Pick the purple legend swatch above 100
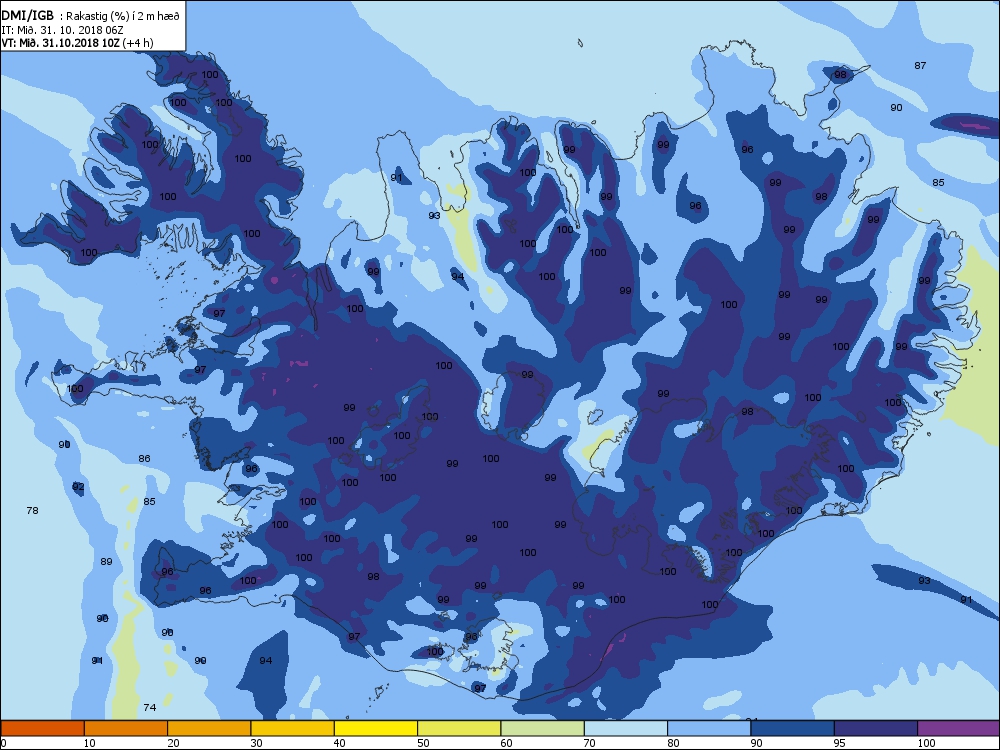Screen dimensions: 1000x750 pyautogui.click(x=959, y=728)
